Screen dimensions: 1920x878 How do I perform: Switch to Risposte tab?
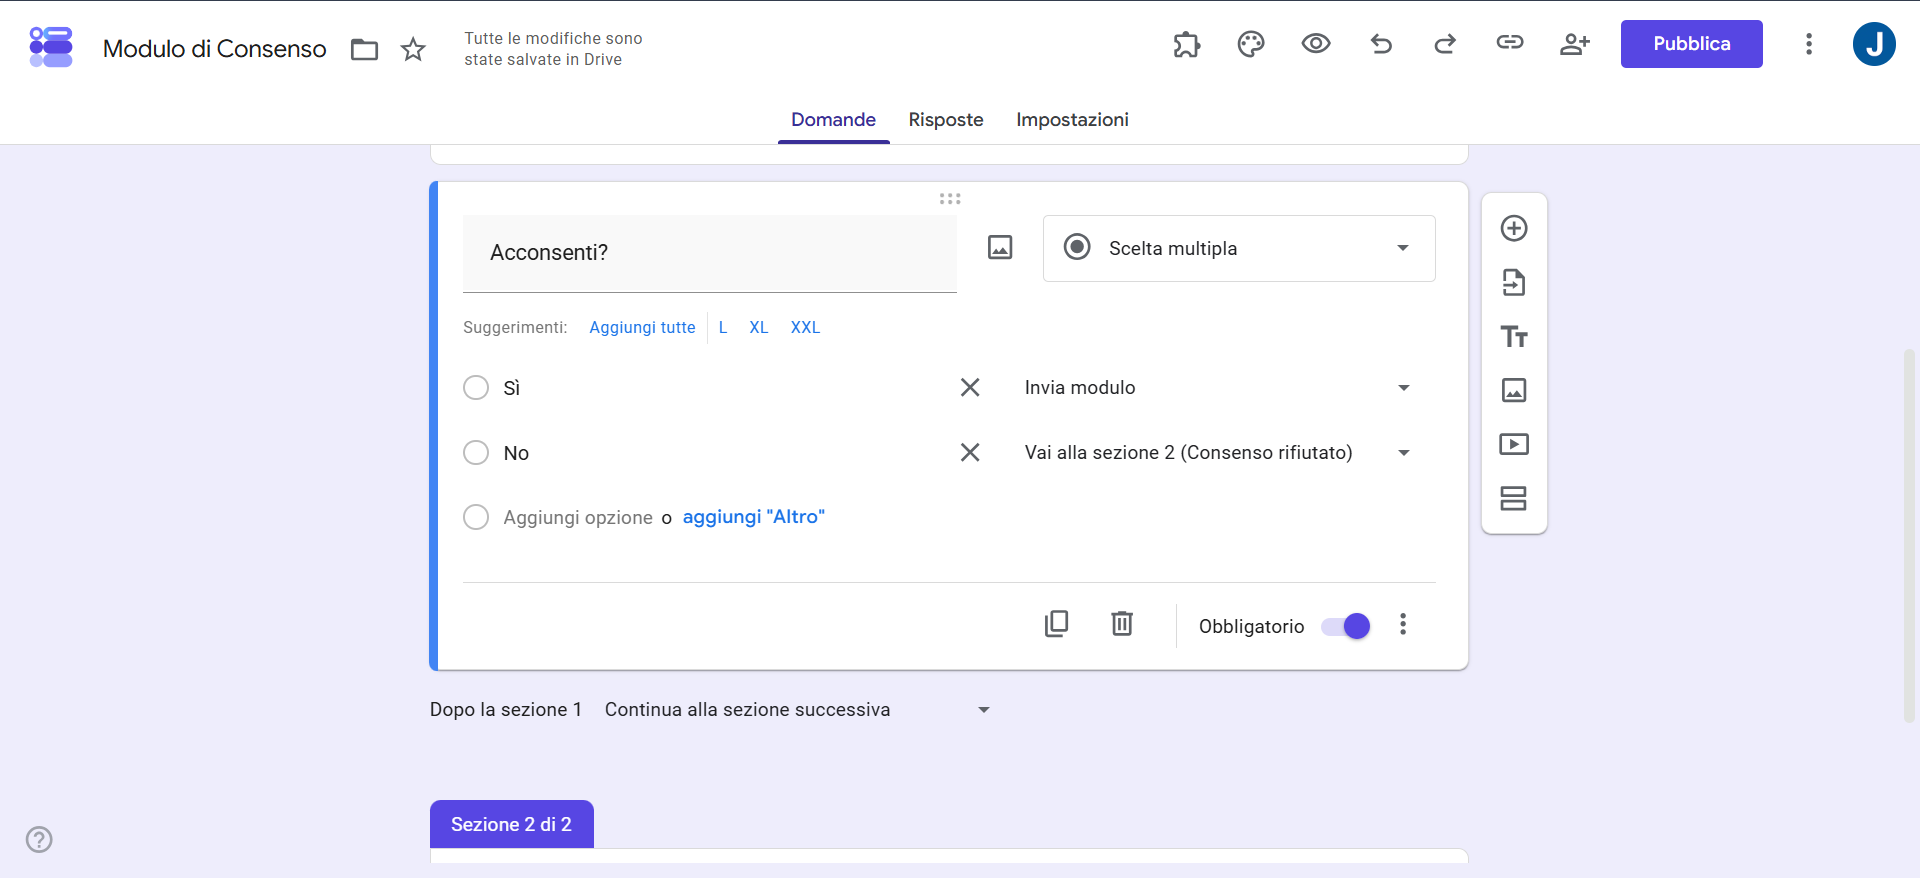946,119
